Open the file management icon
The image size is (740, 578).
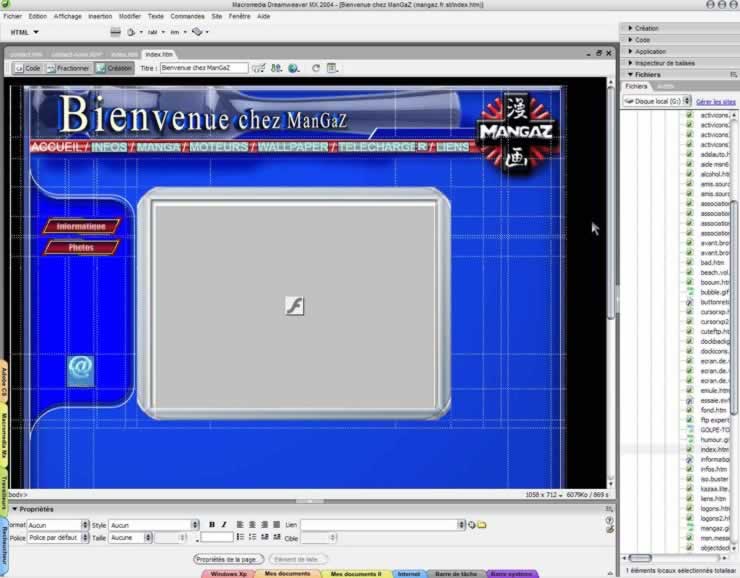[x=277, y=68]
